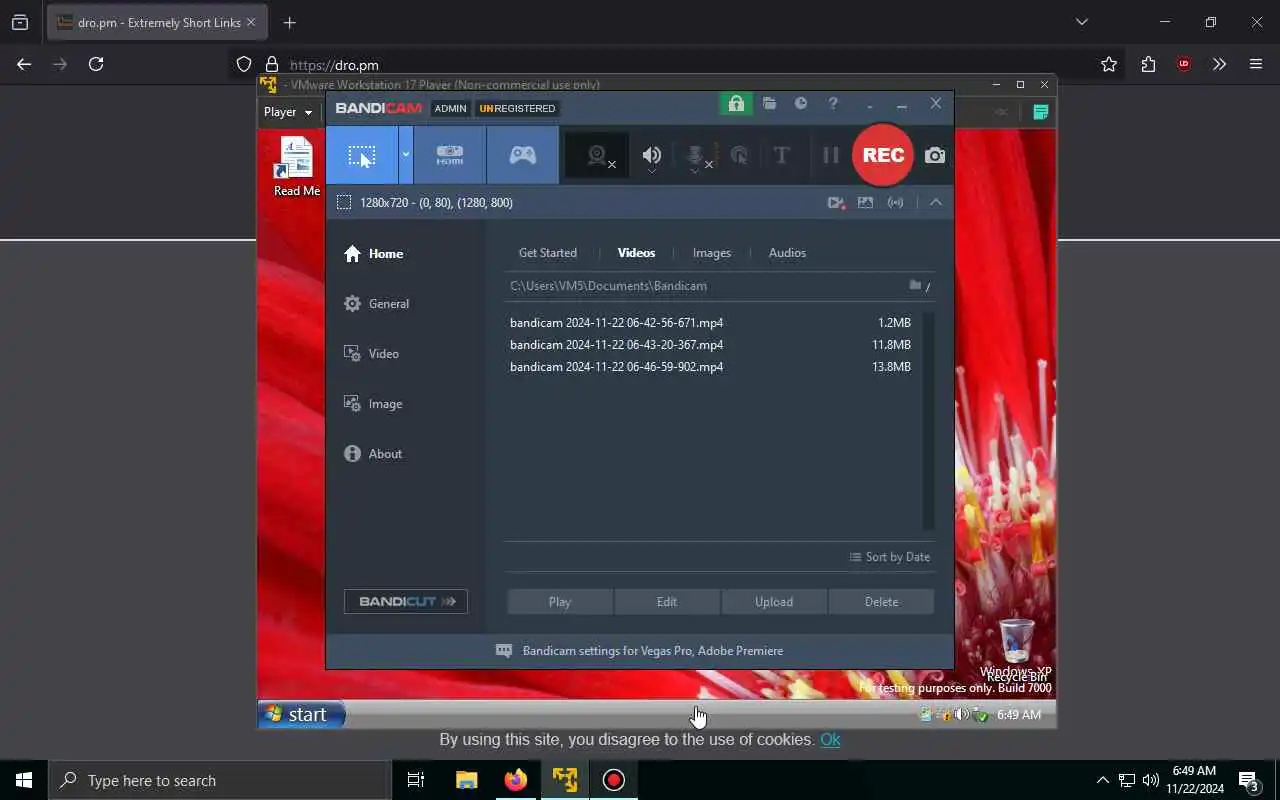Click the 1280x720 recording area text
Screen dimensions: 1280x800
pyautogui.click(x=436, y=202)
